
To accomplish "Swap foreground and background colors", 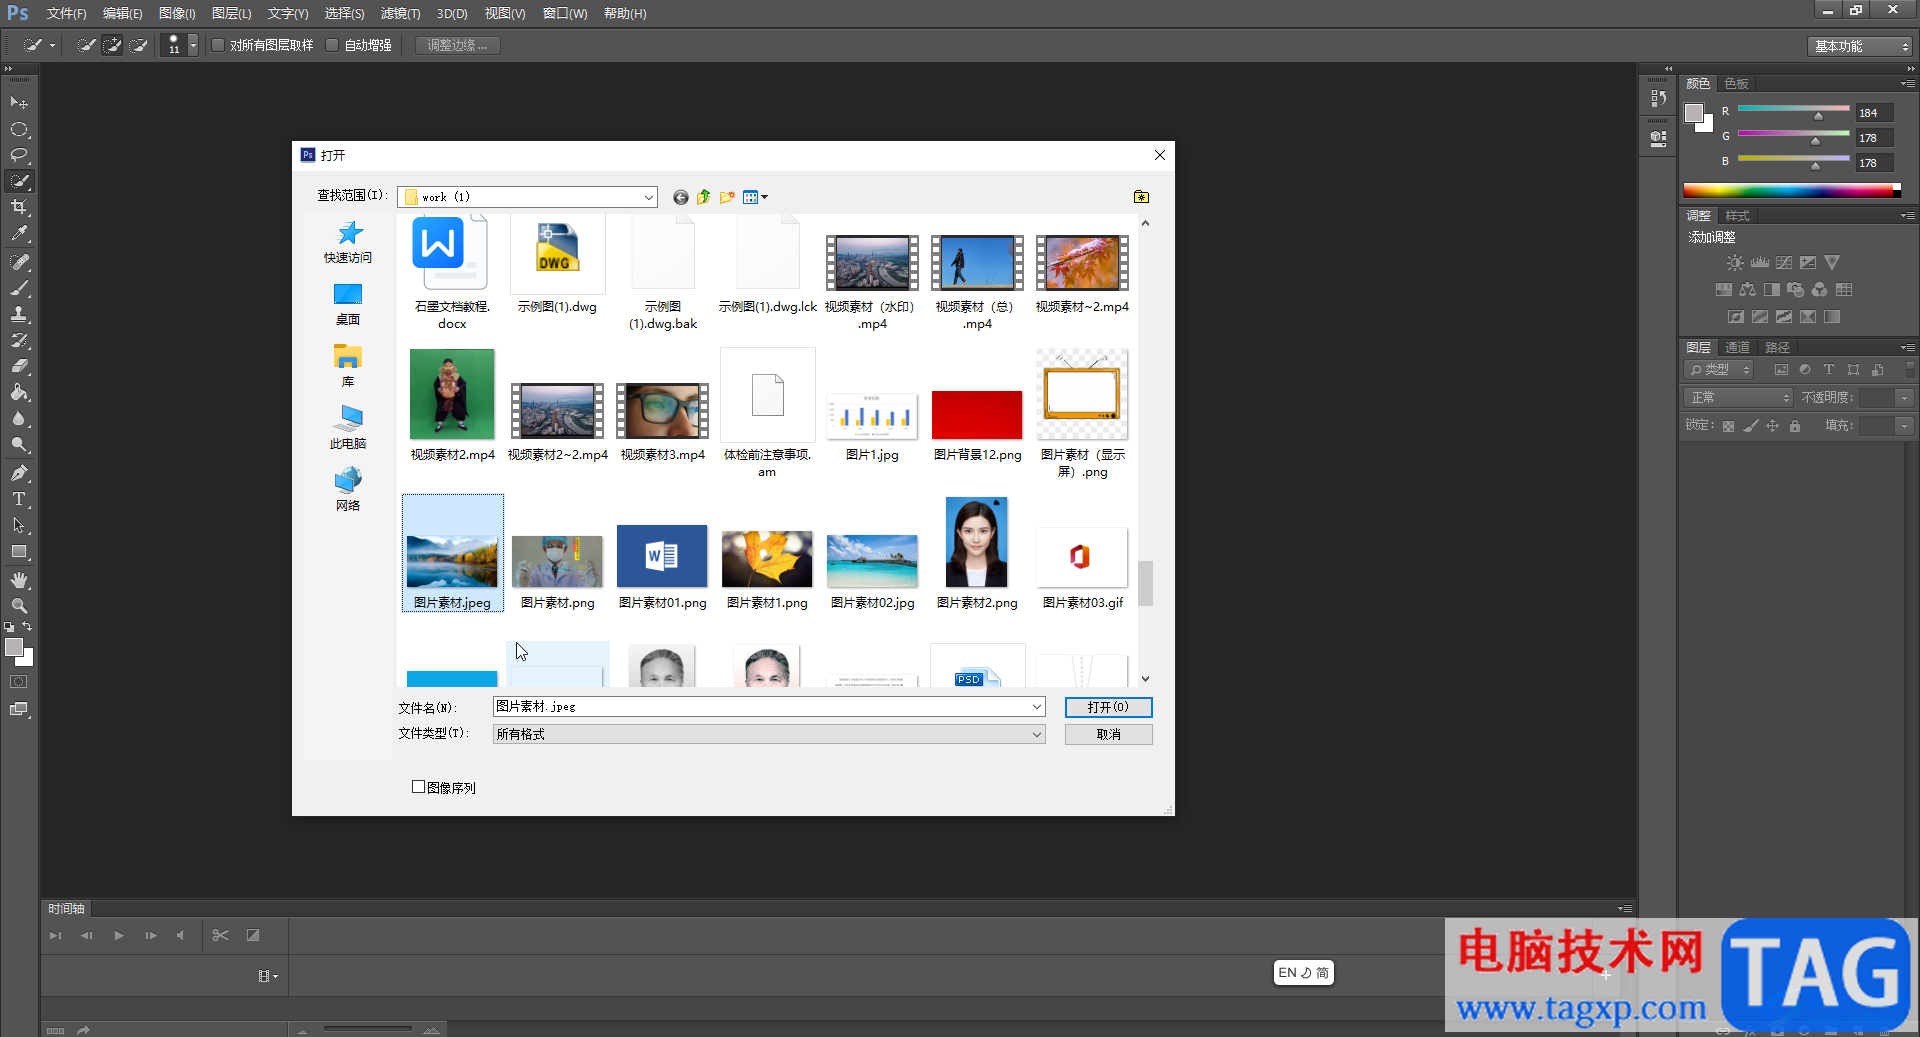I will [28, 626].
